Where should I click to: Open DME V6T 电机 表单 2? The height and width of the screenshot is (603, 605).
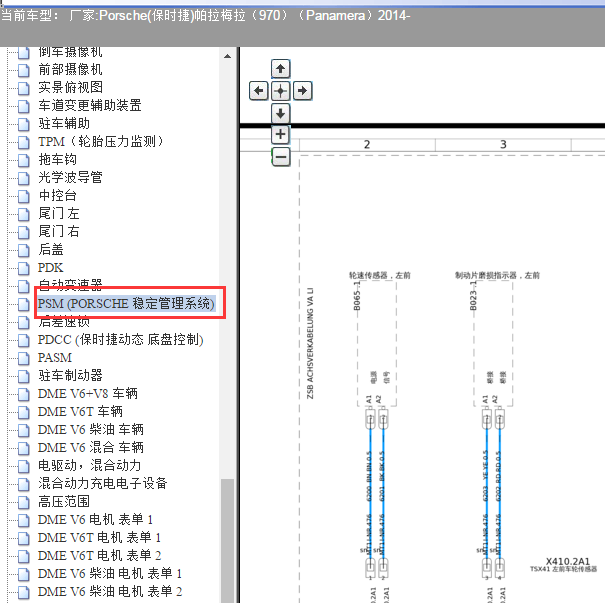pyautogui.click(x=99, y=556)
